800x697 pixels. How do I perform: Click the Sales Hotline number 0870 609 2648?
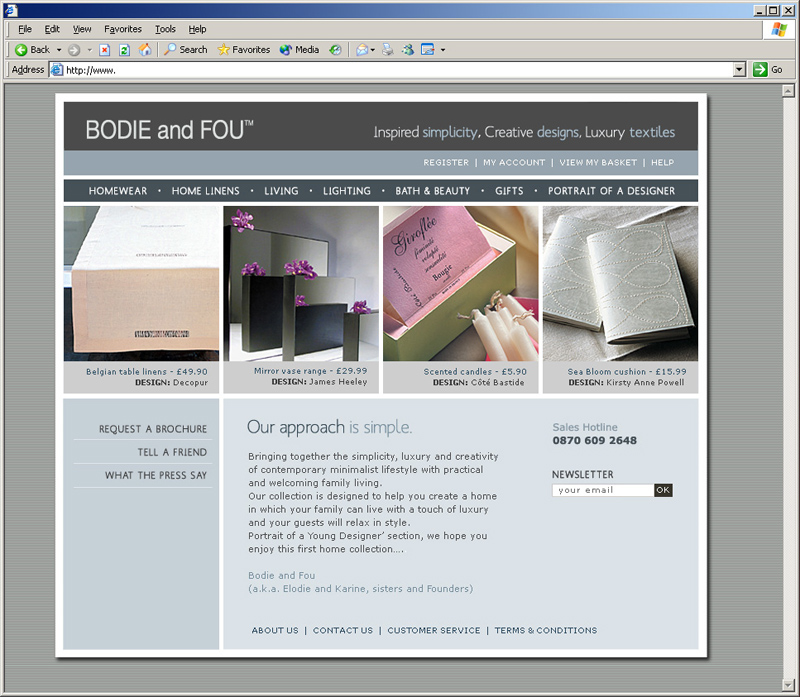coord(594,440)
